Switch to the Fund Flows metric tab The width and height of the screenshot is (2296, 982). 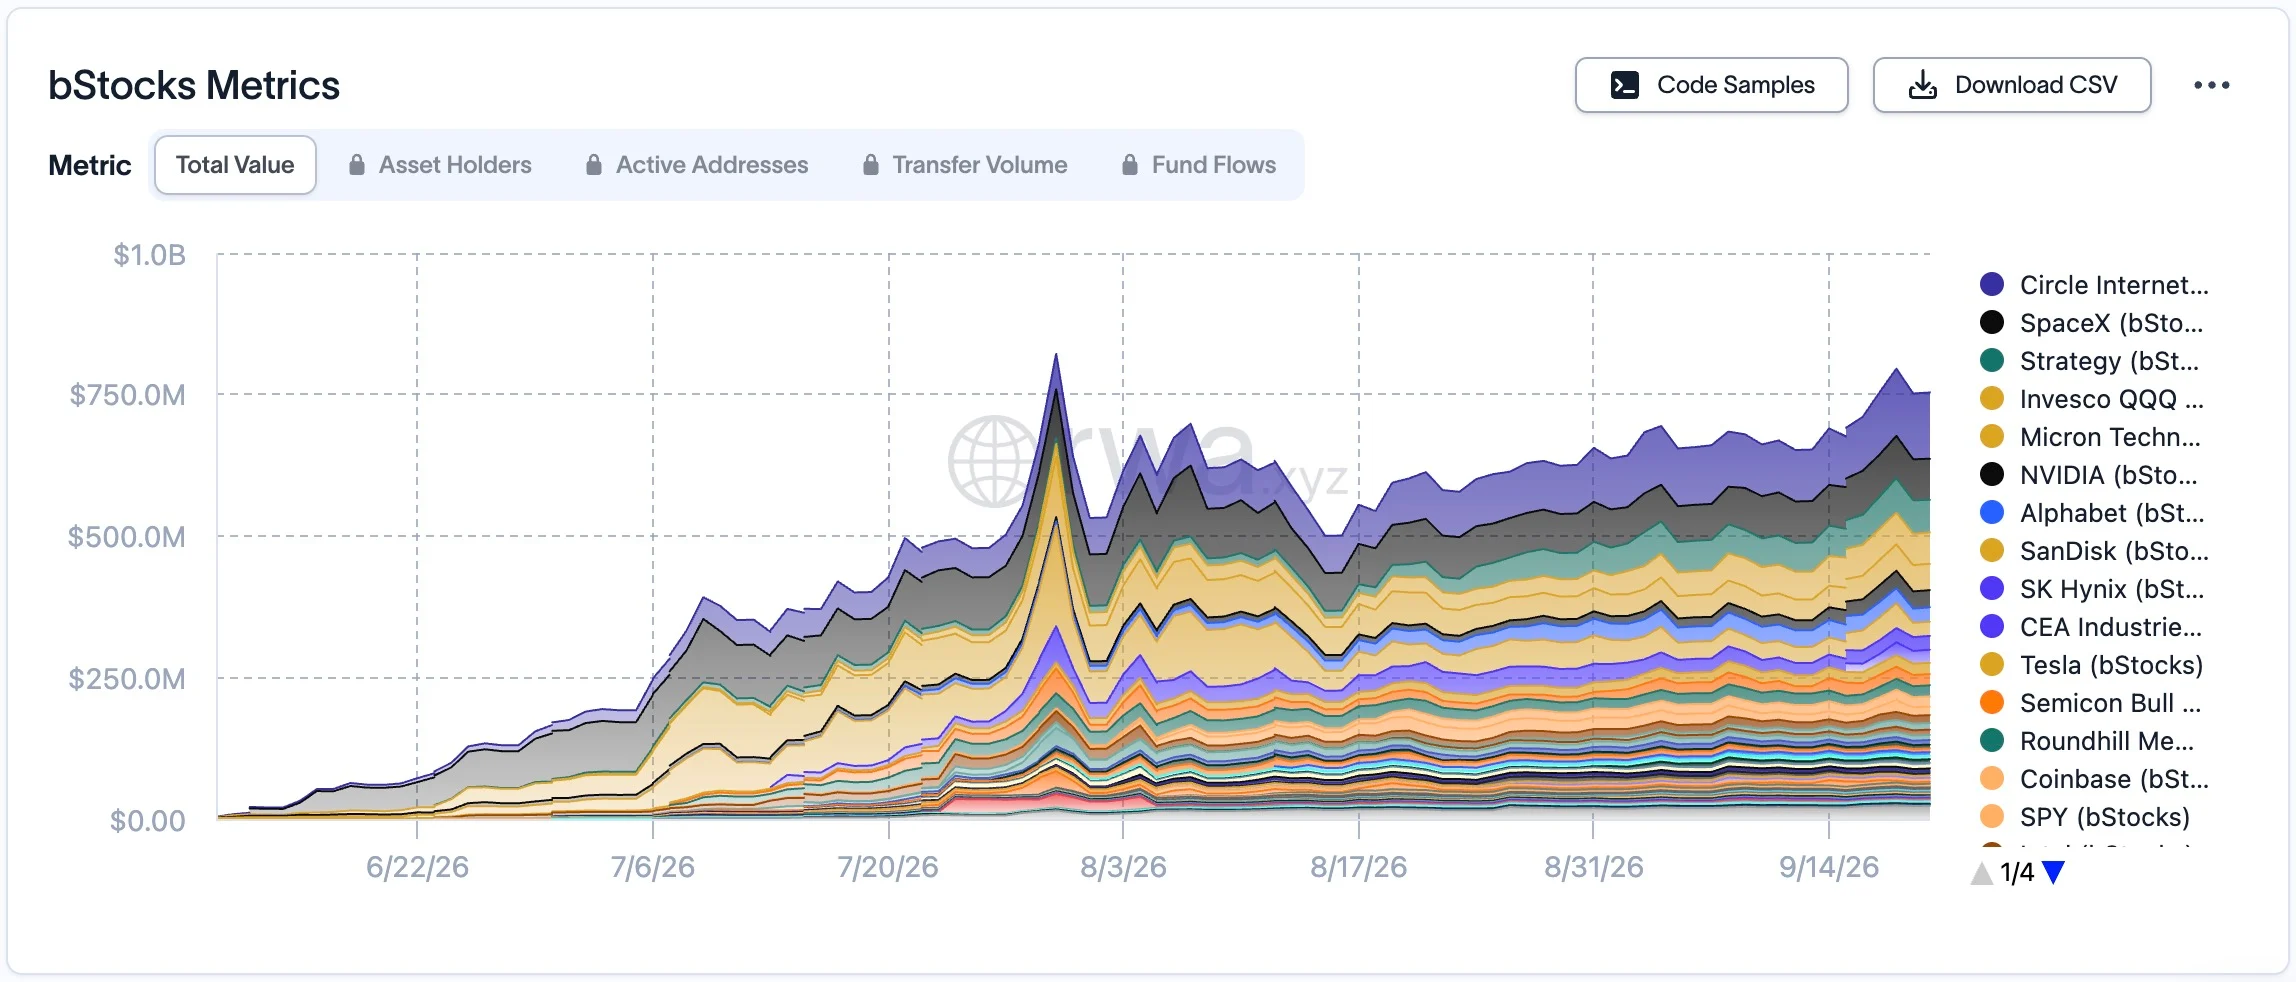pyautogui.click(x=1199, y=165)
